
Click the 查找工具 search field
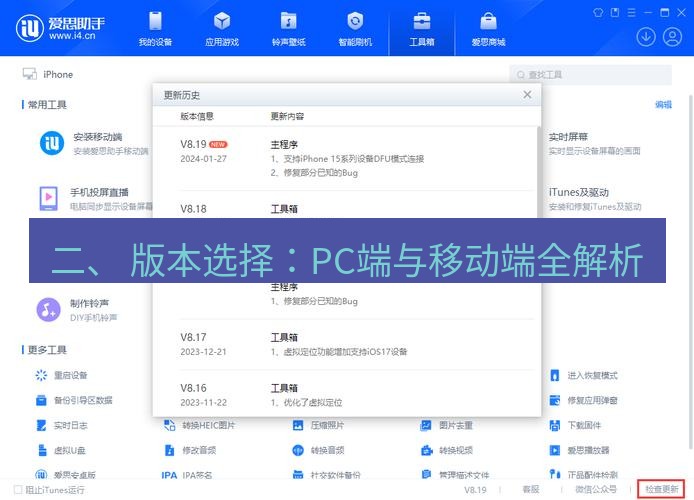point(590,75)
